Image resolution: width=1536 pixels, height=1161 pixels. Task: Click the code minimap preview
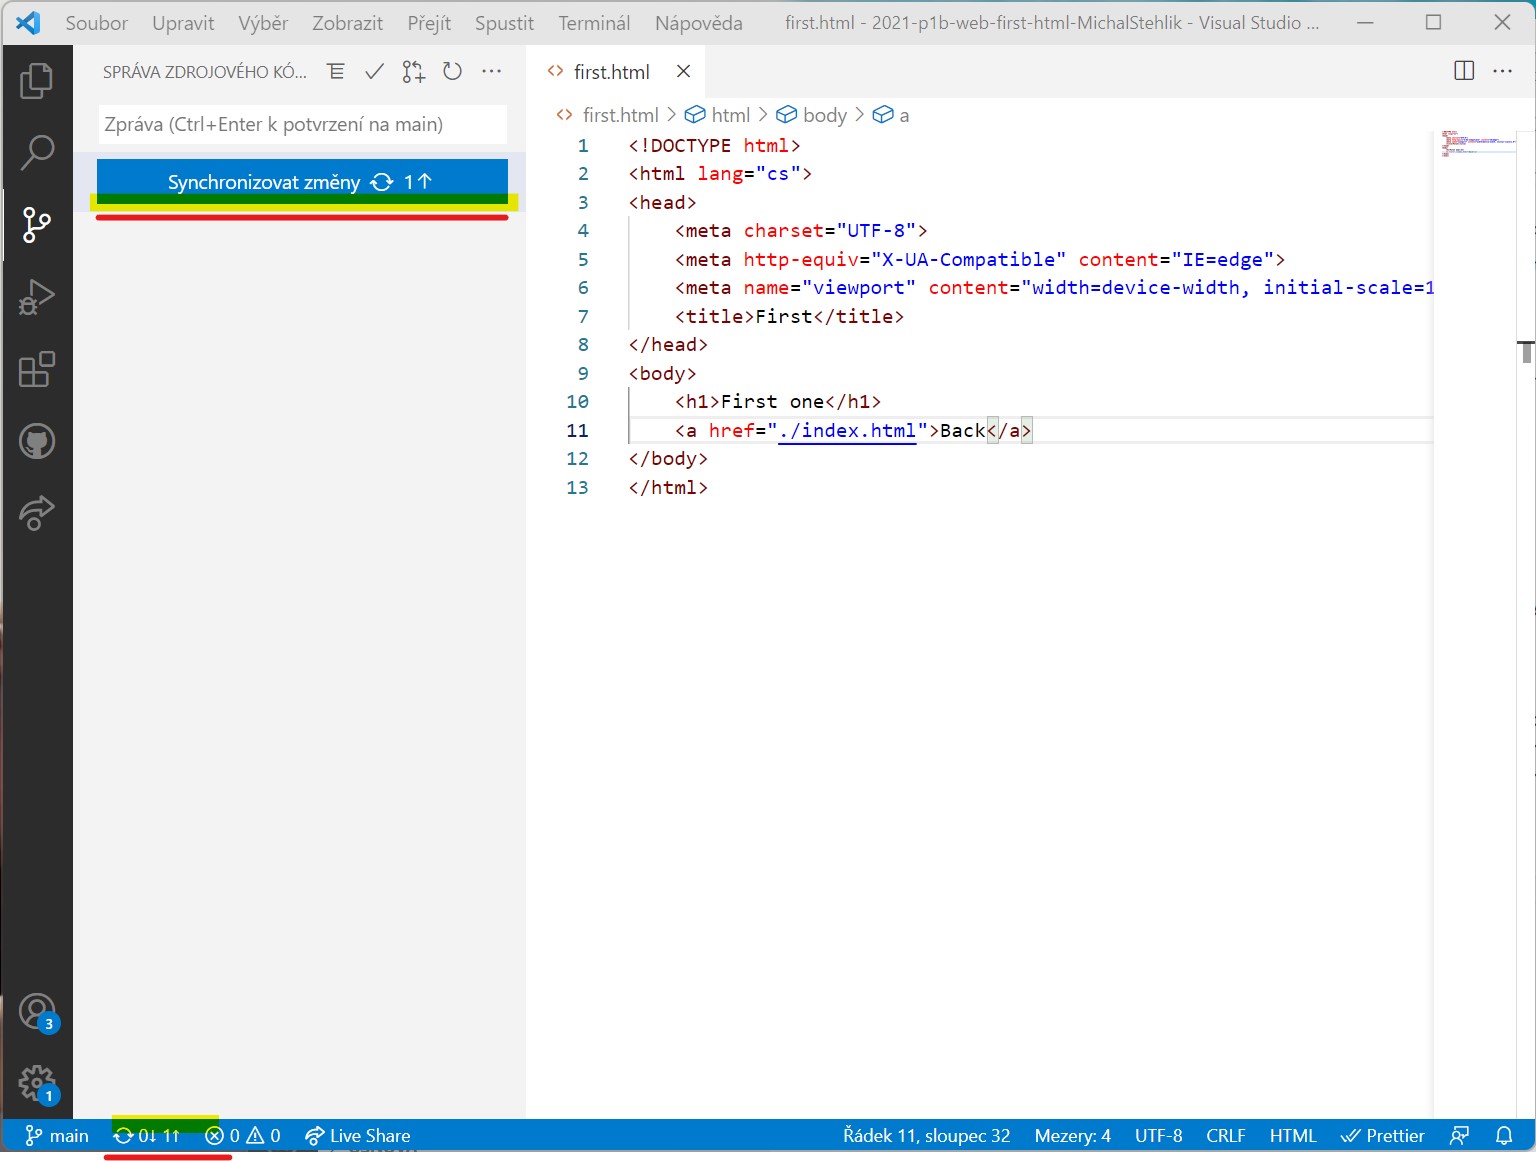pos(1479,143)
